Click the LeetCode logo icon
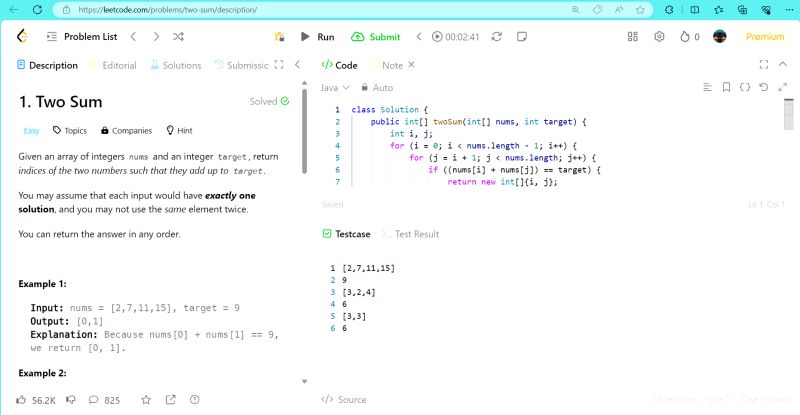This screenshot has height=415, width=800. click(22, 36)
